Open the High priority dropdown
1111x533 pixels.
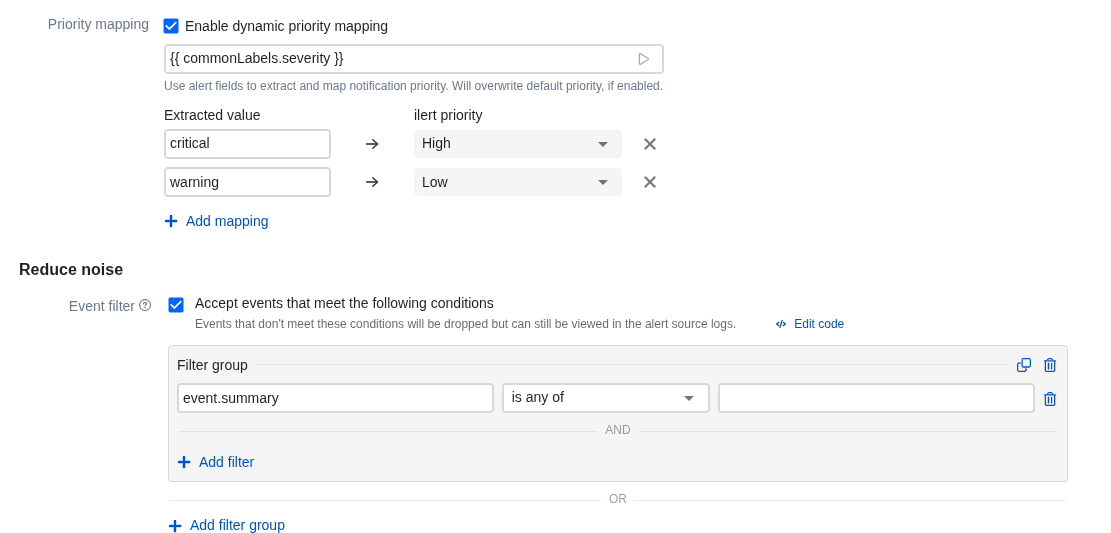[x=517, y=144]
